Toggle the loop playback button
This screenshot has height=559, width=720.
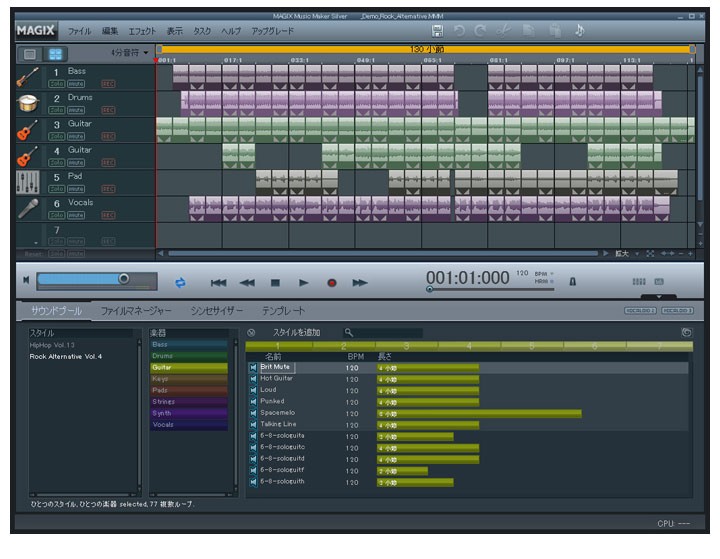point(180,283)
